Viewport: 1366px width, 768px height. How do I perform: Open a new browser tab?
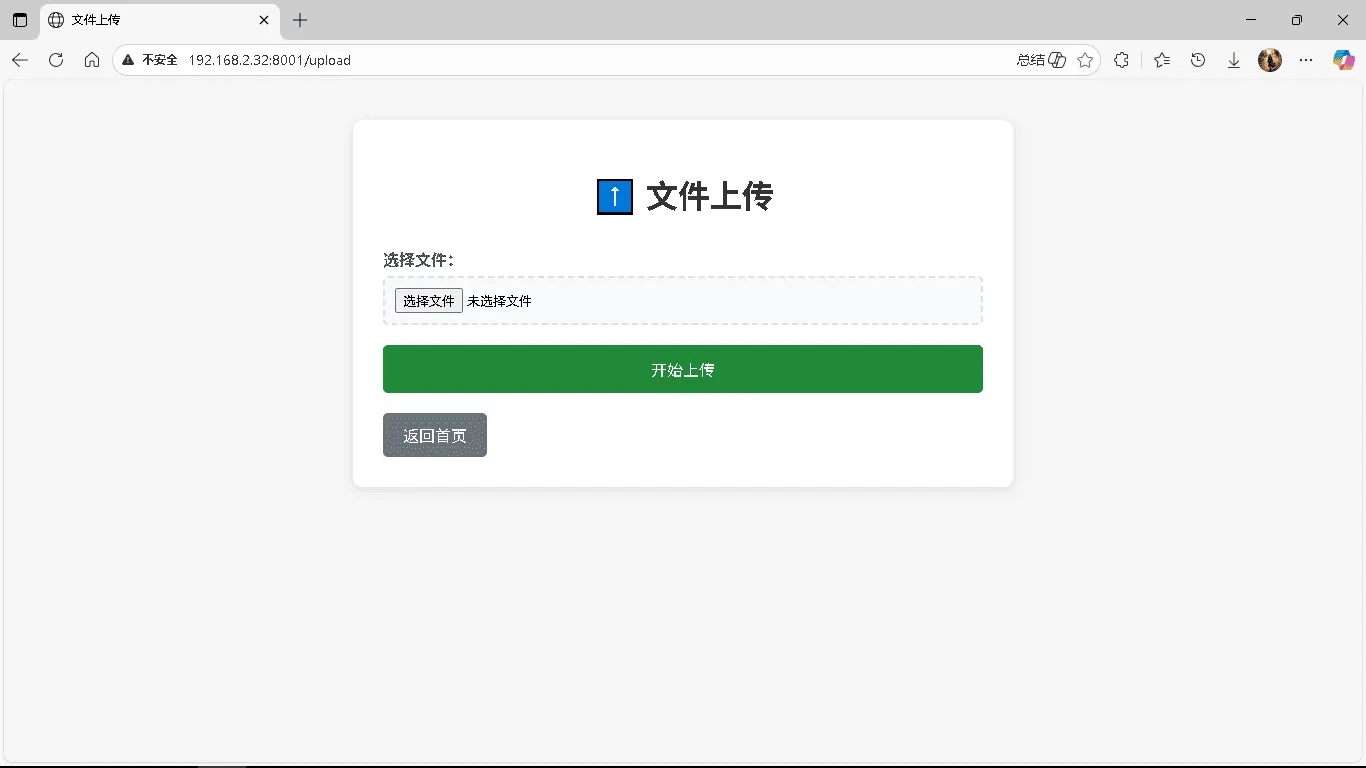[299, 20]
